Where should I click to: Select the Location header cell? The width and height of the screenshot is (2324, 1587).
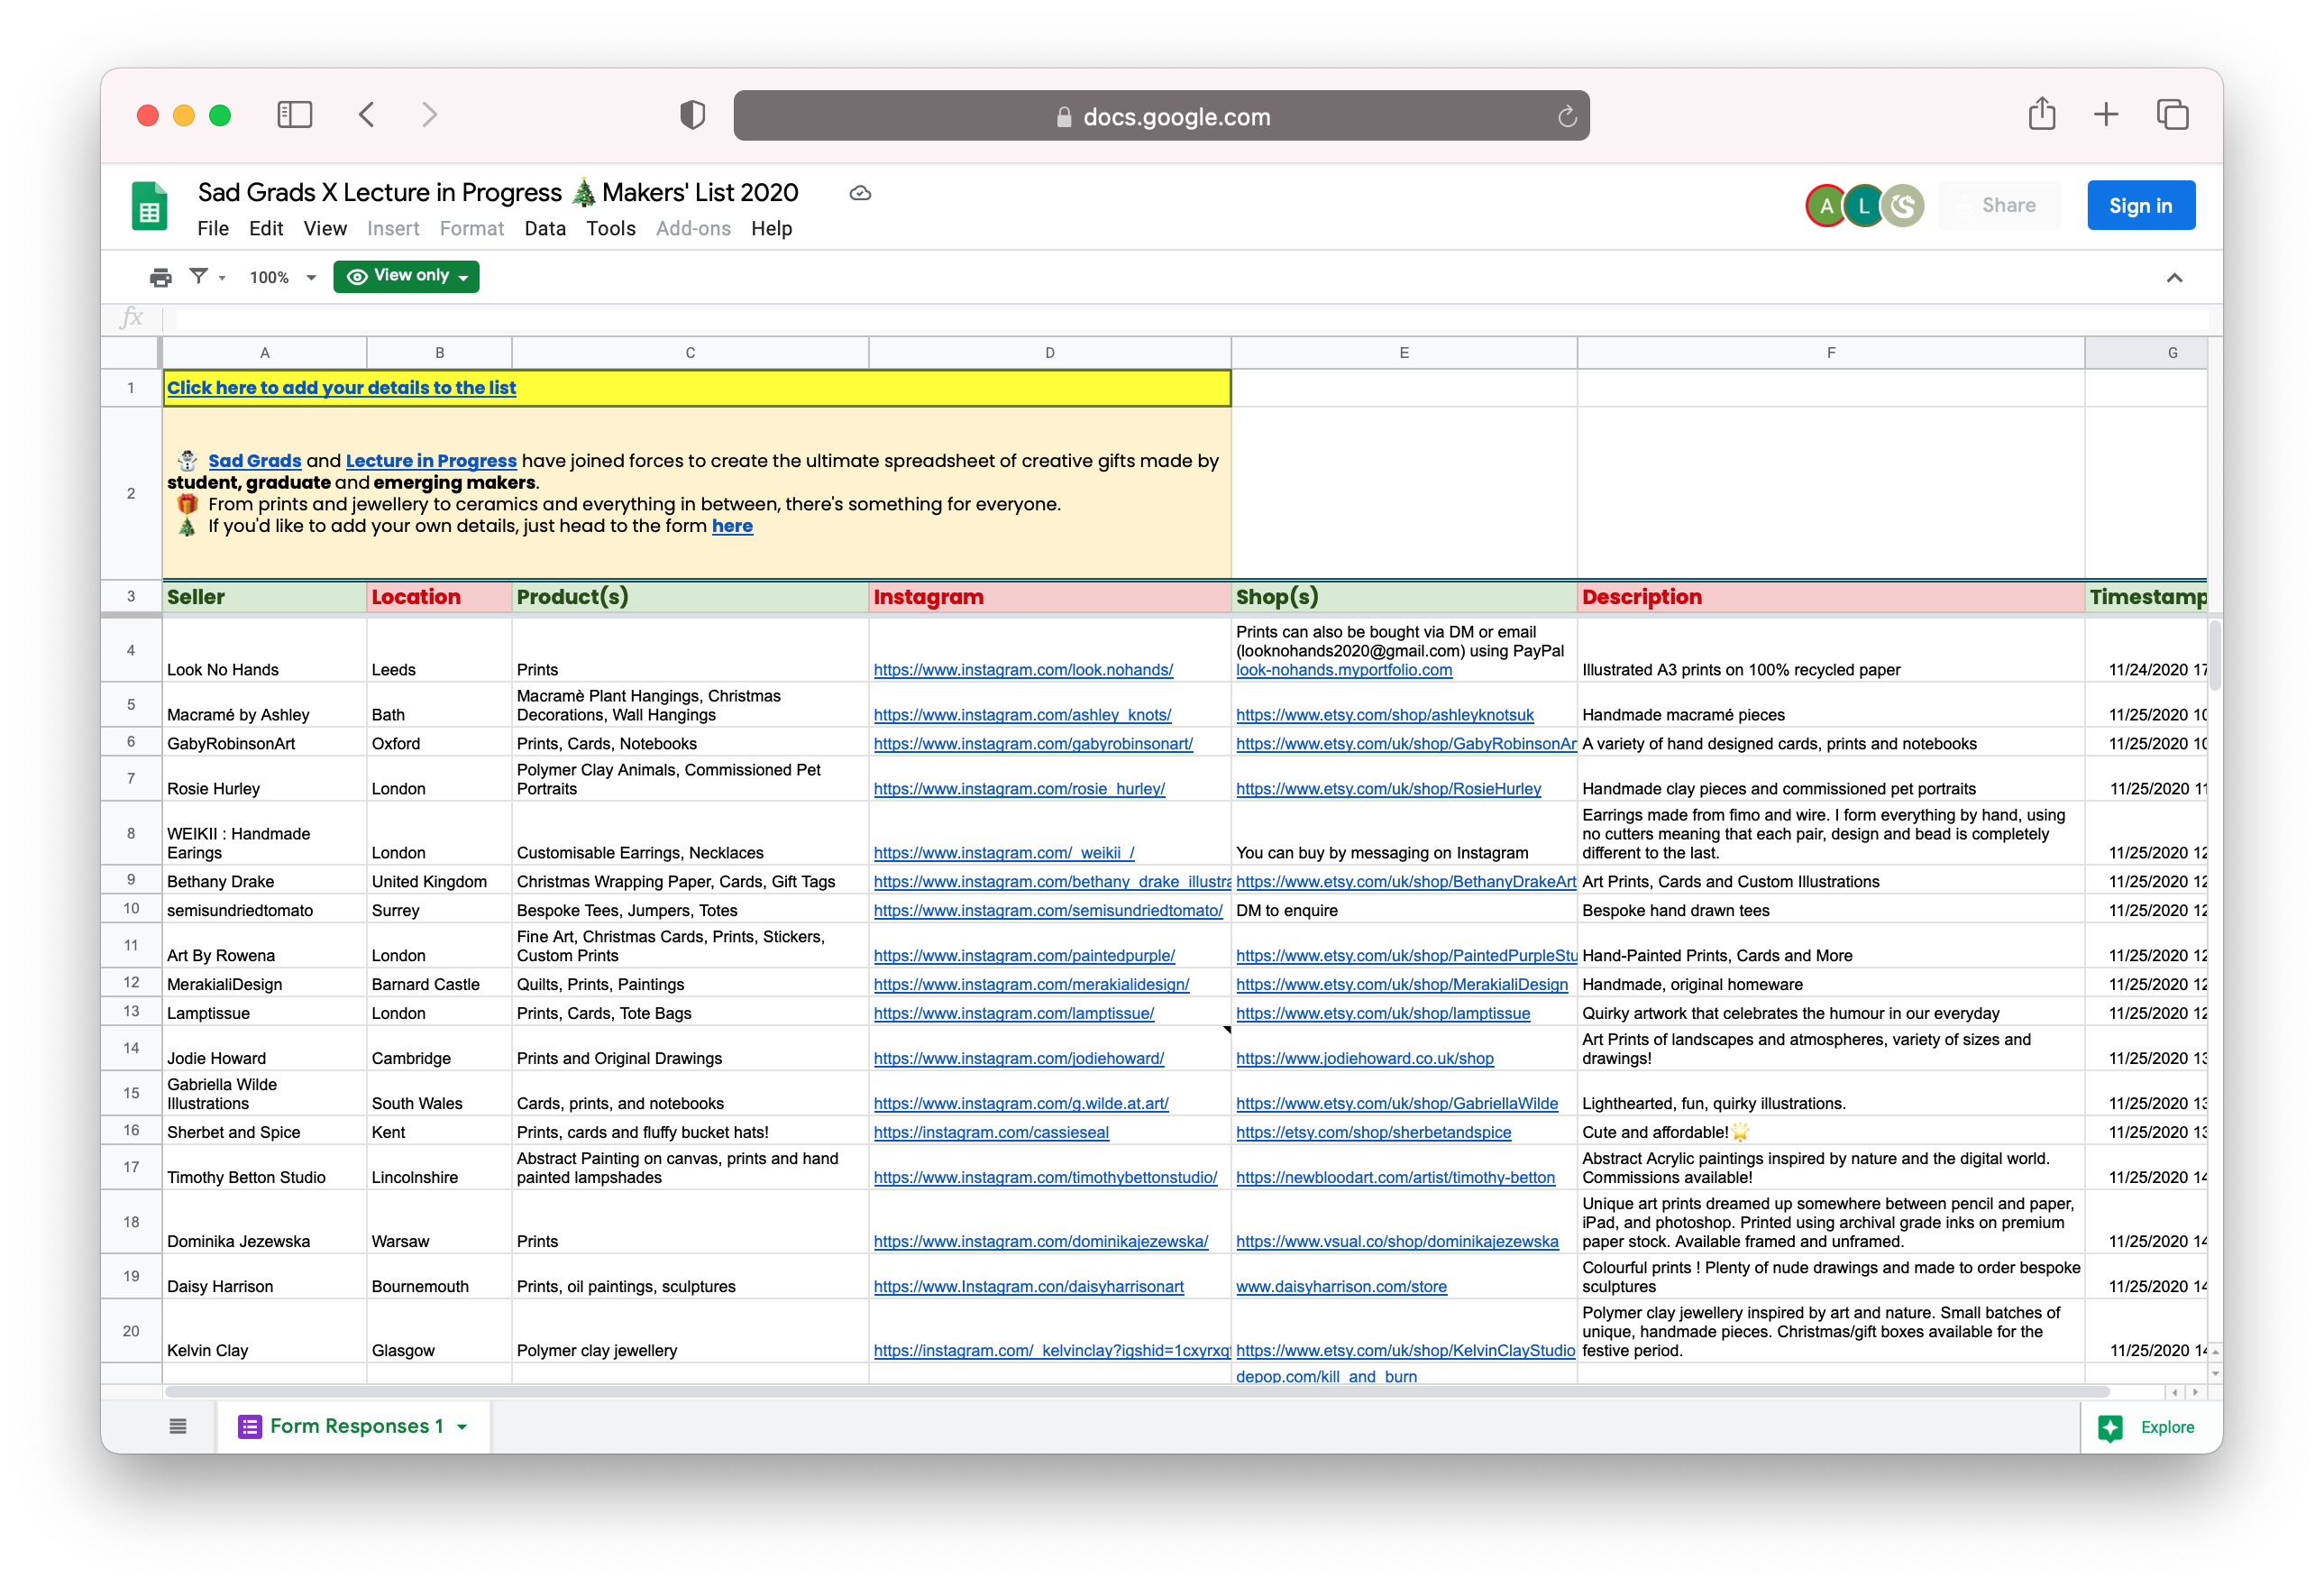pos(439,597)
